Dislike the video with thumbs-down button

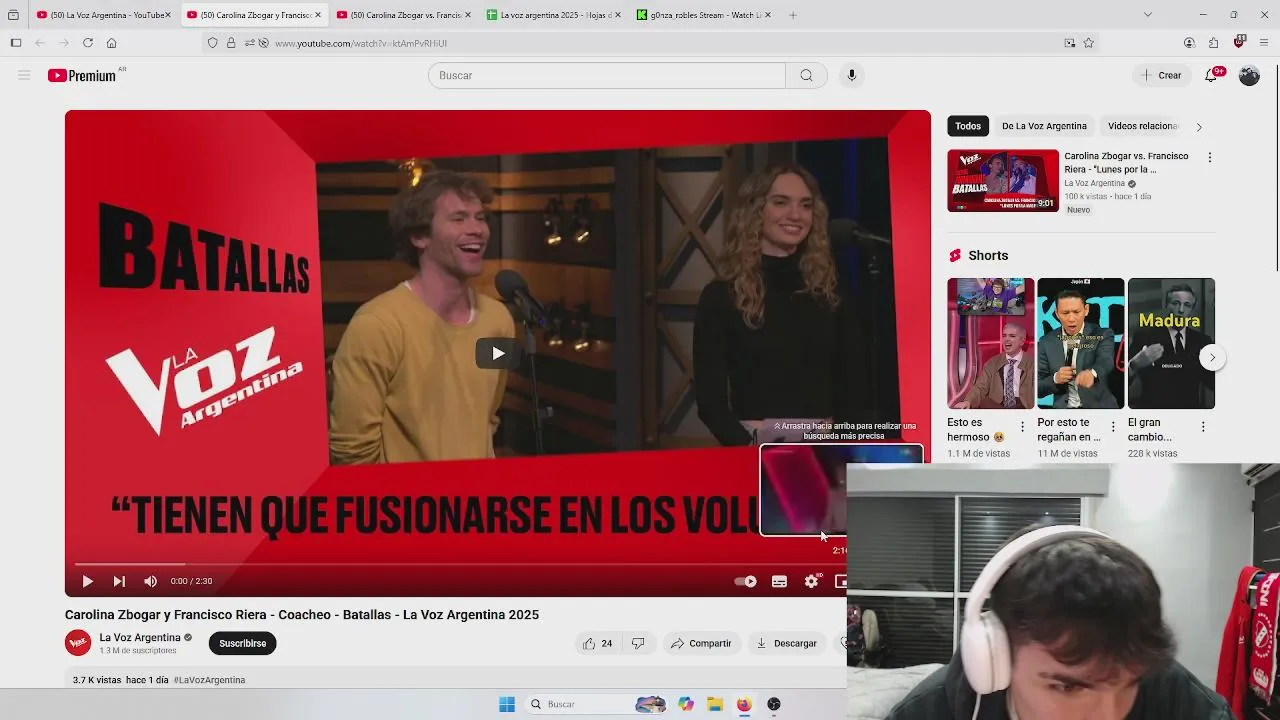point(638,643)
